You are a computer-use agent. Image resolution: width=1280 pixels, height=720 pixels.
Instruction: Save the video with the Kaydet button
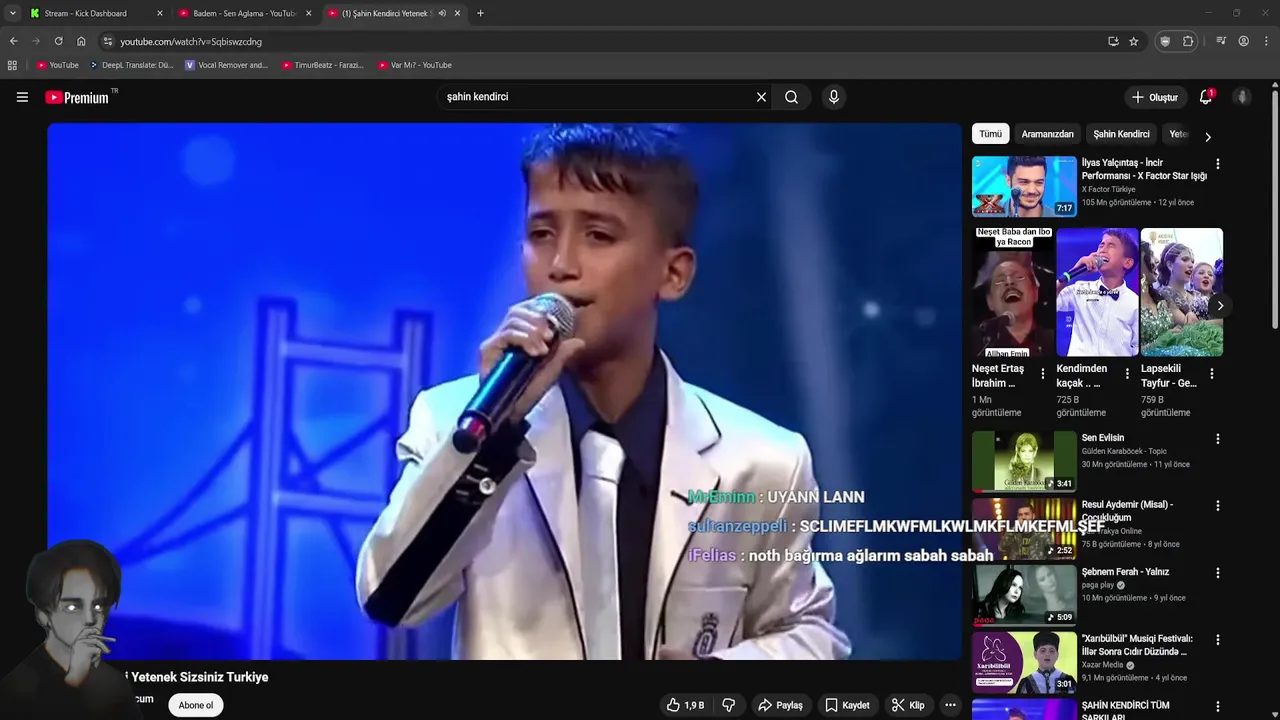coord(847,705)
